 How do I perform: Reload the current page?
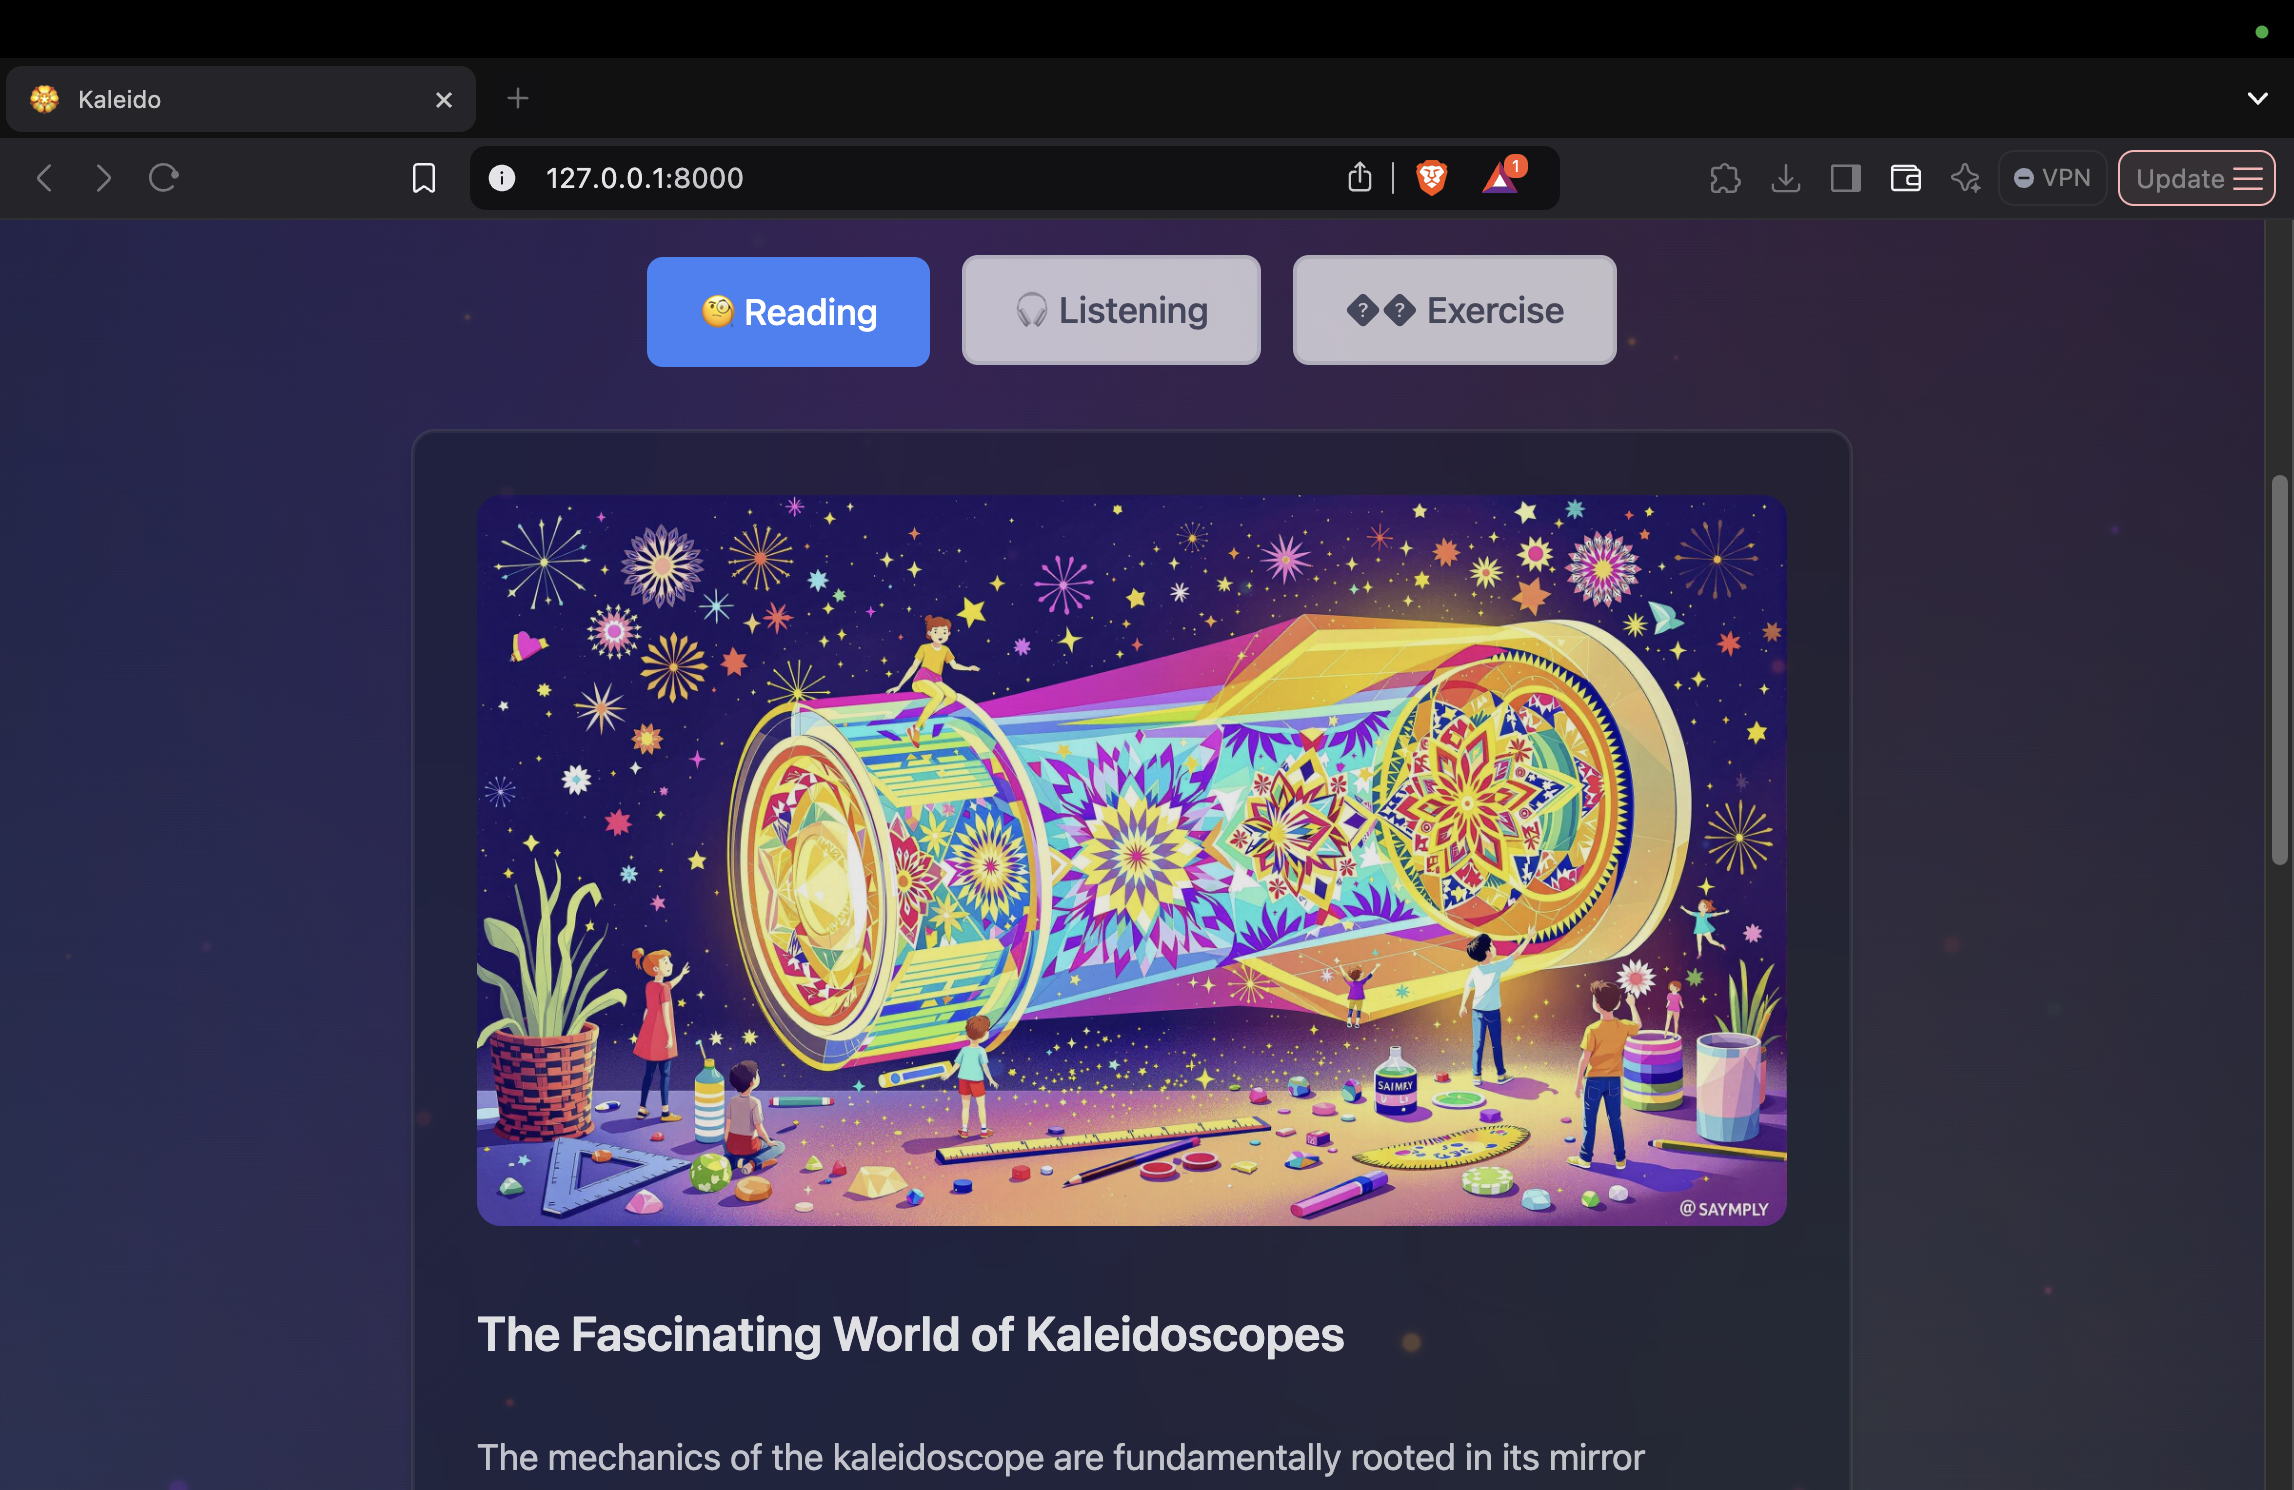coord(163,178)
